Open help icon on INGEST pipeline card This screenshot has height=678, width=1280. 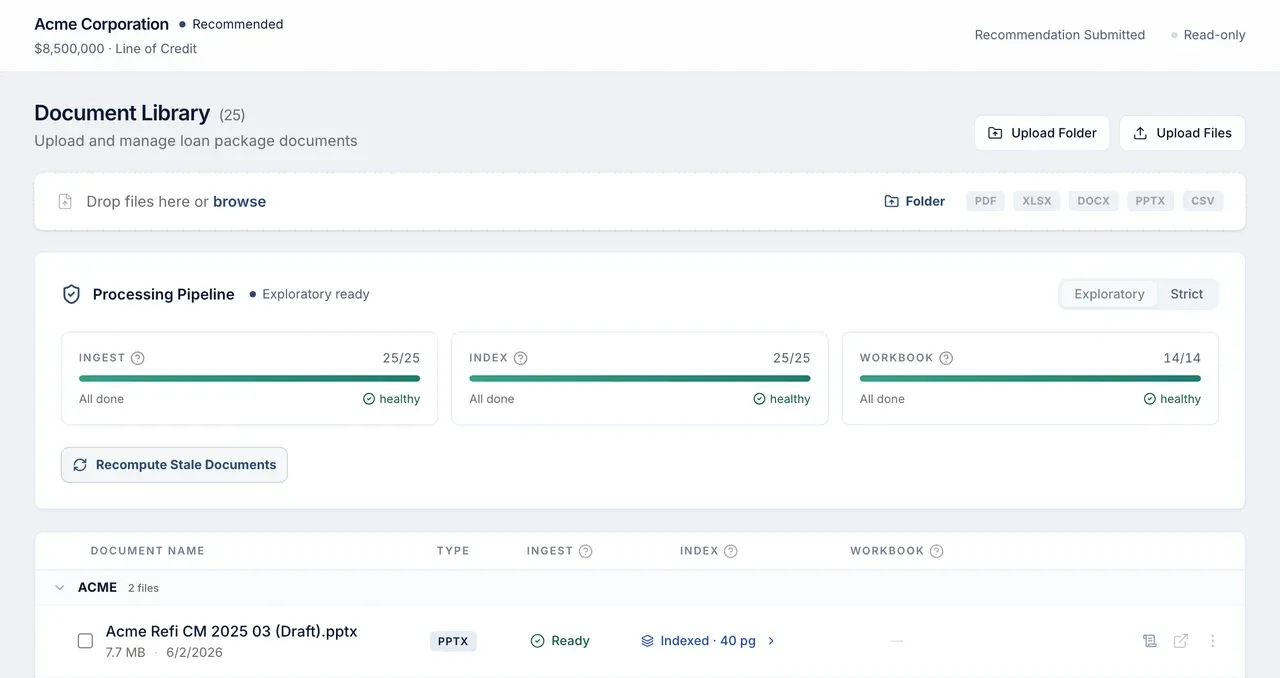(138, 358)
